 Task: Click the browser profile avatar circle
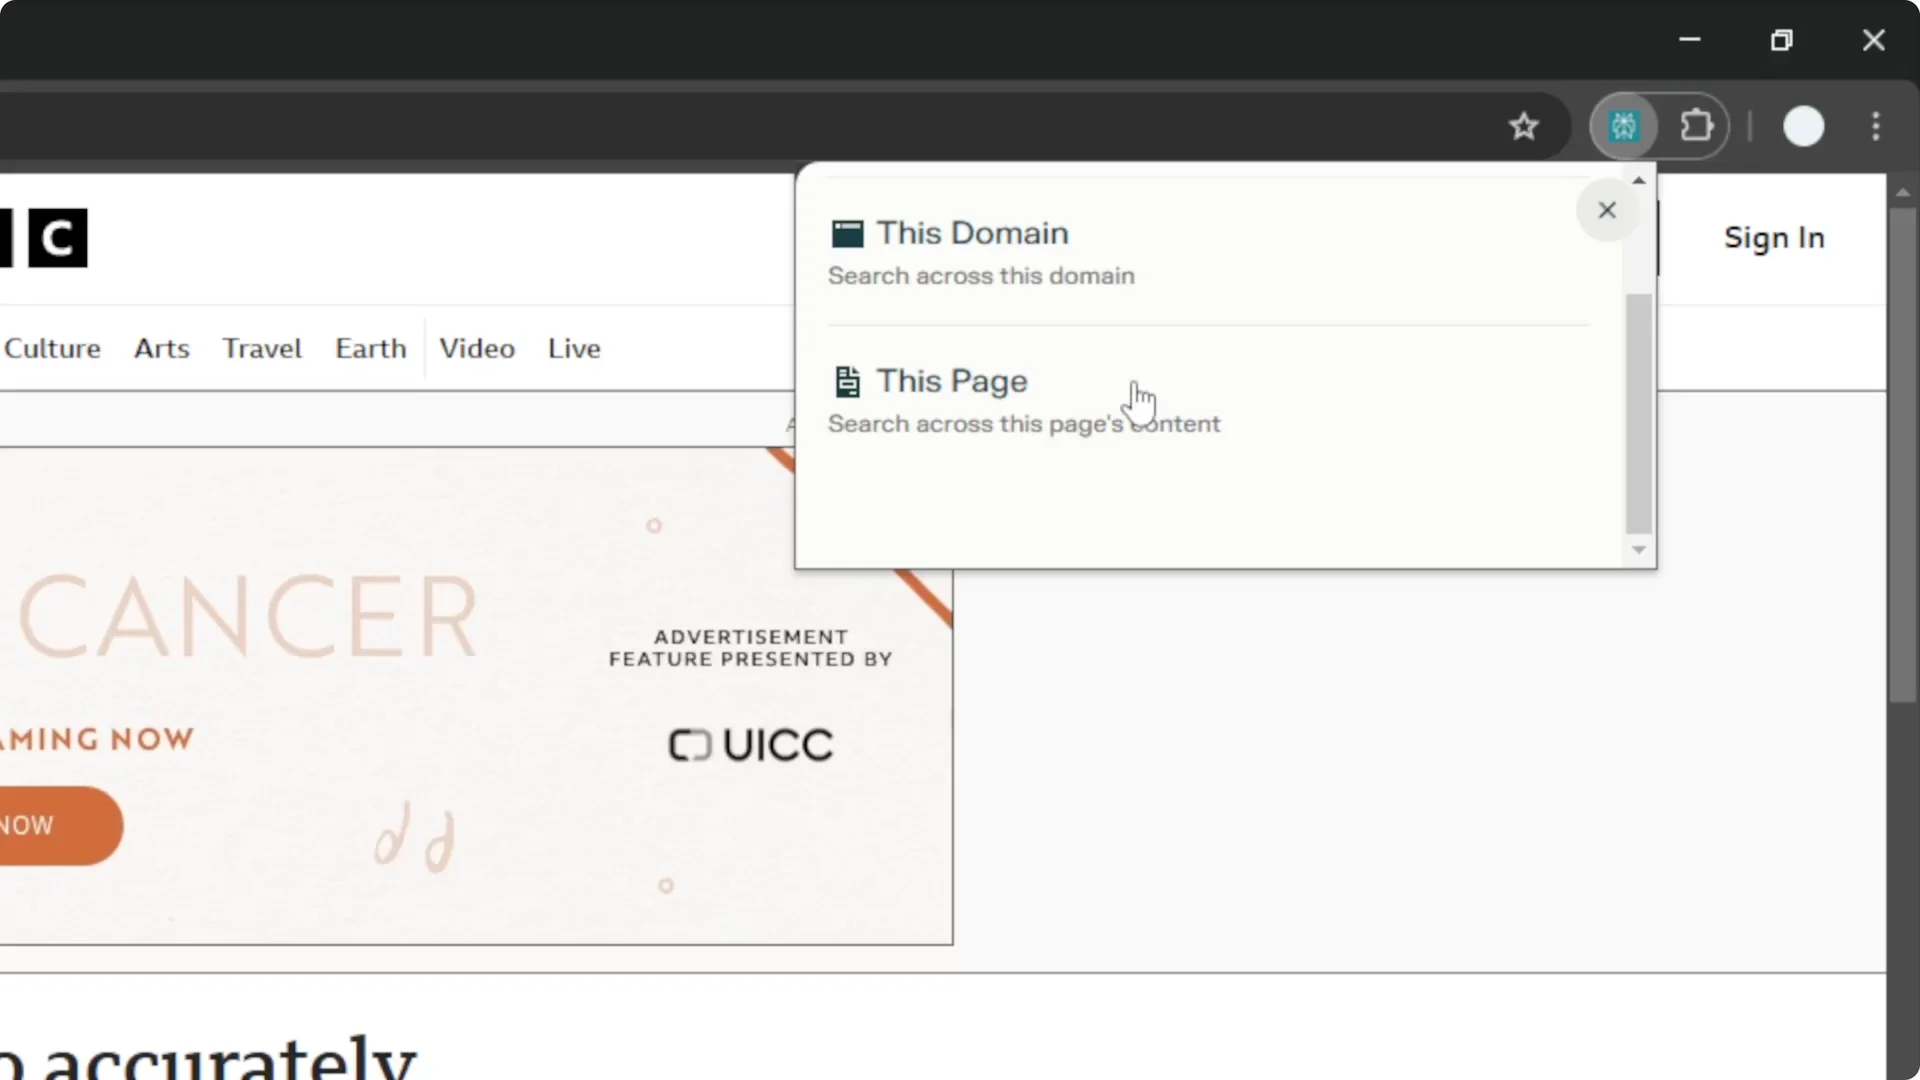point(1803,126)
